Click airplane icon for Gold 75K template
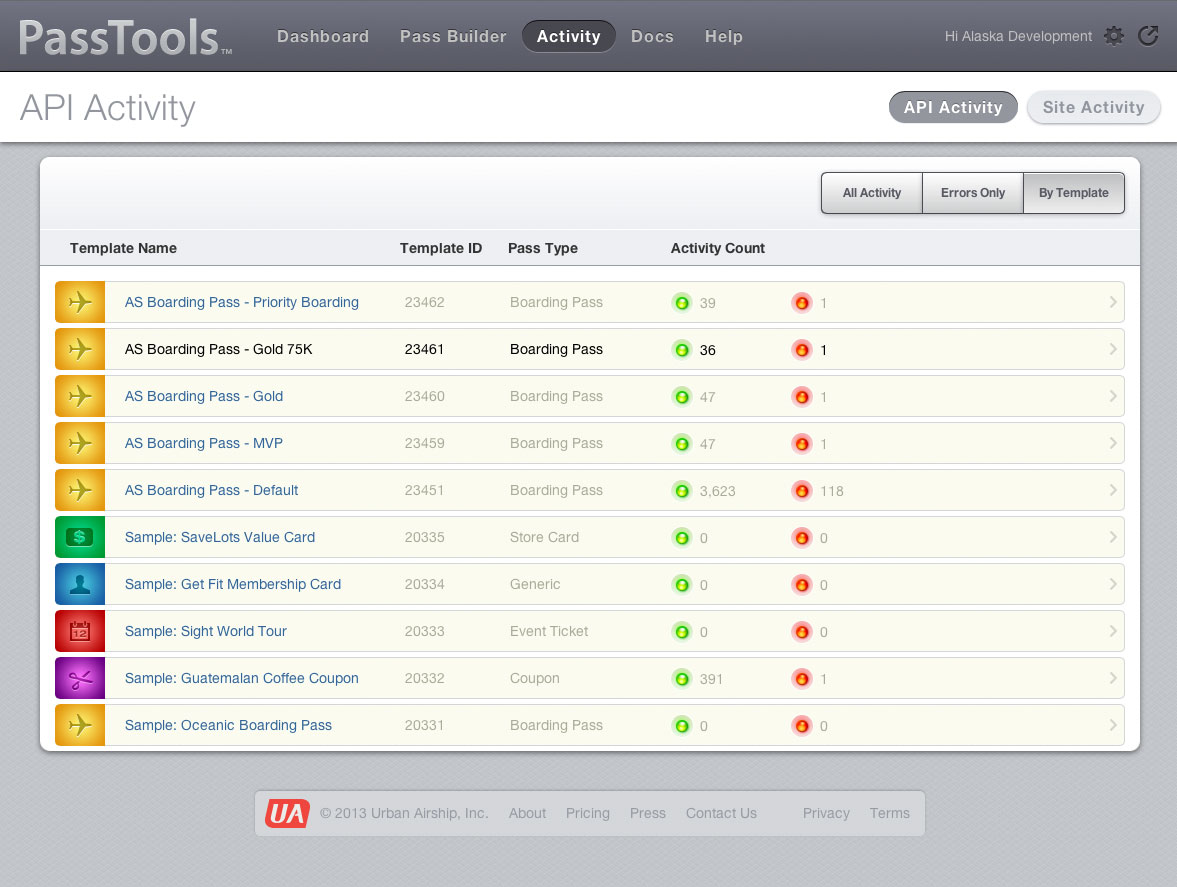Image resolution: width=1177 pixels, height=887 pixels. coord(80,349)
